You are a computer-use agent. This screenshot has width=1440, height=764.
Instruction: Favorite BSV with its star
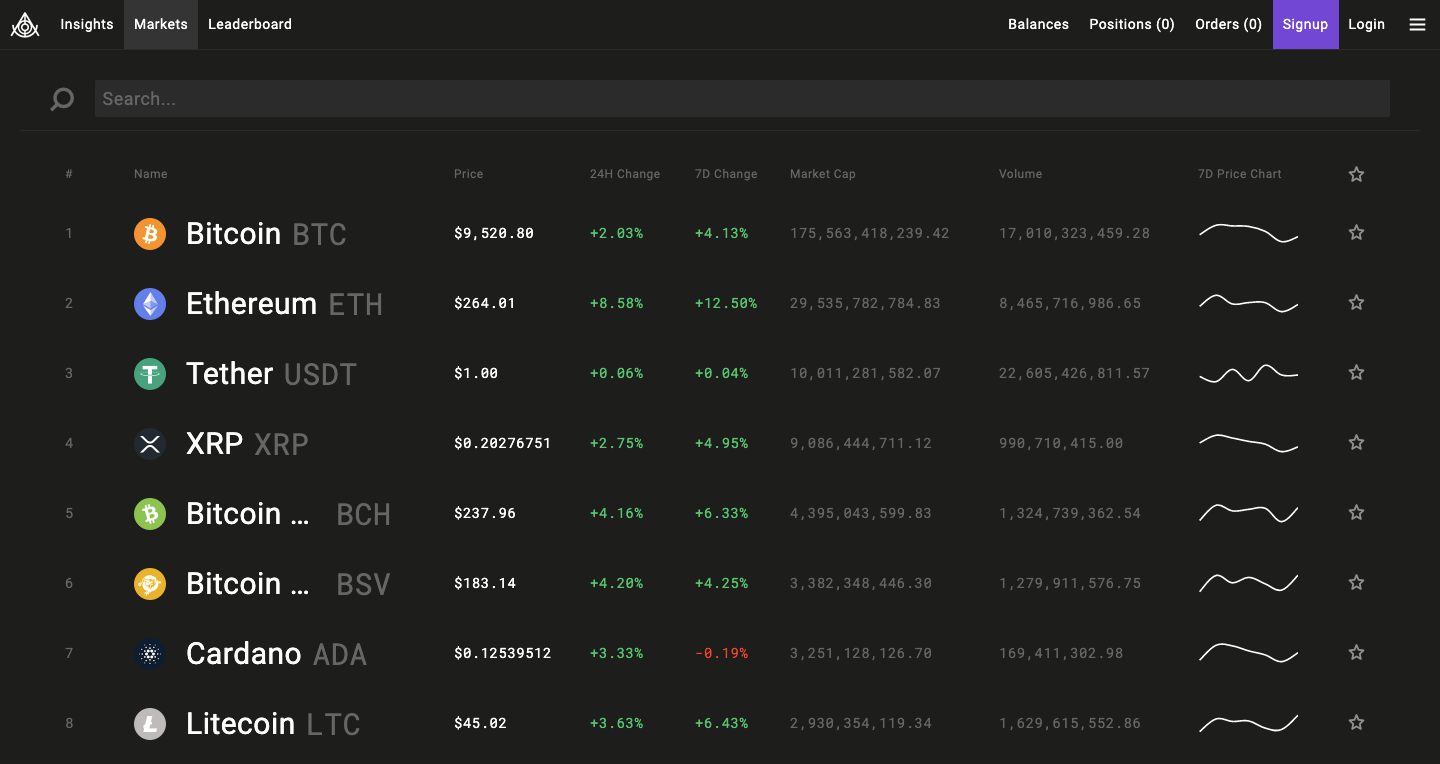tap(1356, 582)
